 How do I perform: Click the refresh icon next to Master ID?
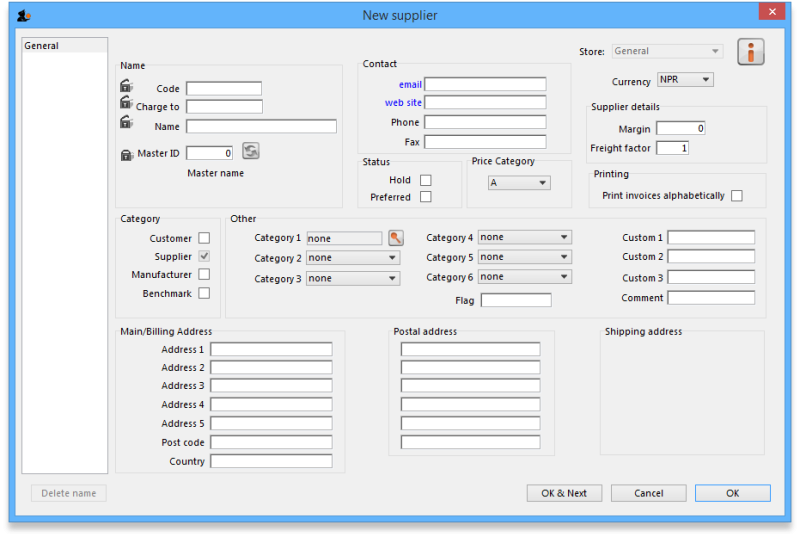coord(251,151)
